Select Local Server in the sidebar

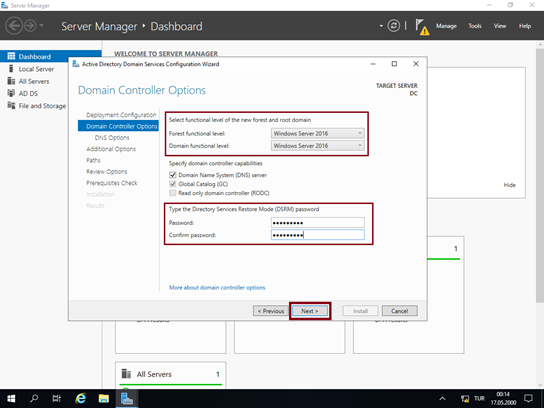(x=36, y=69)
